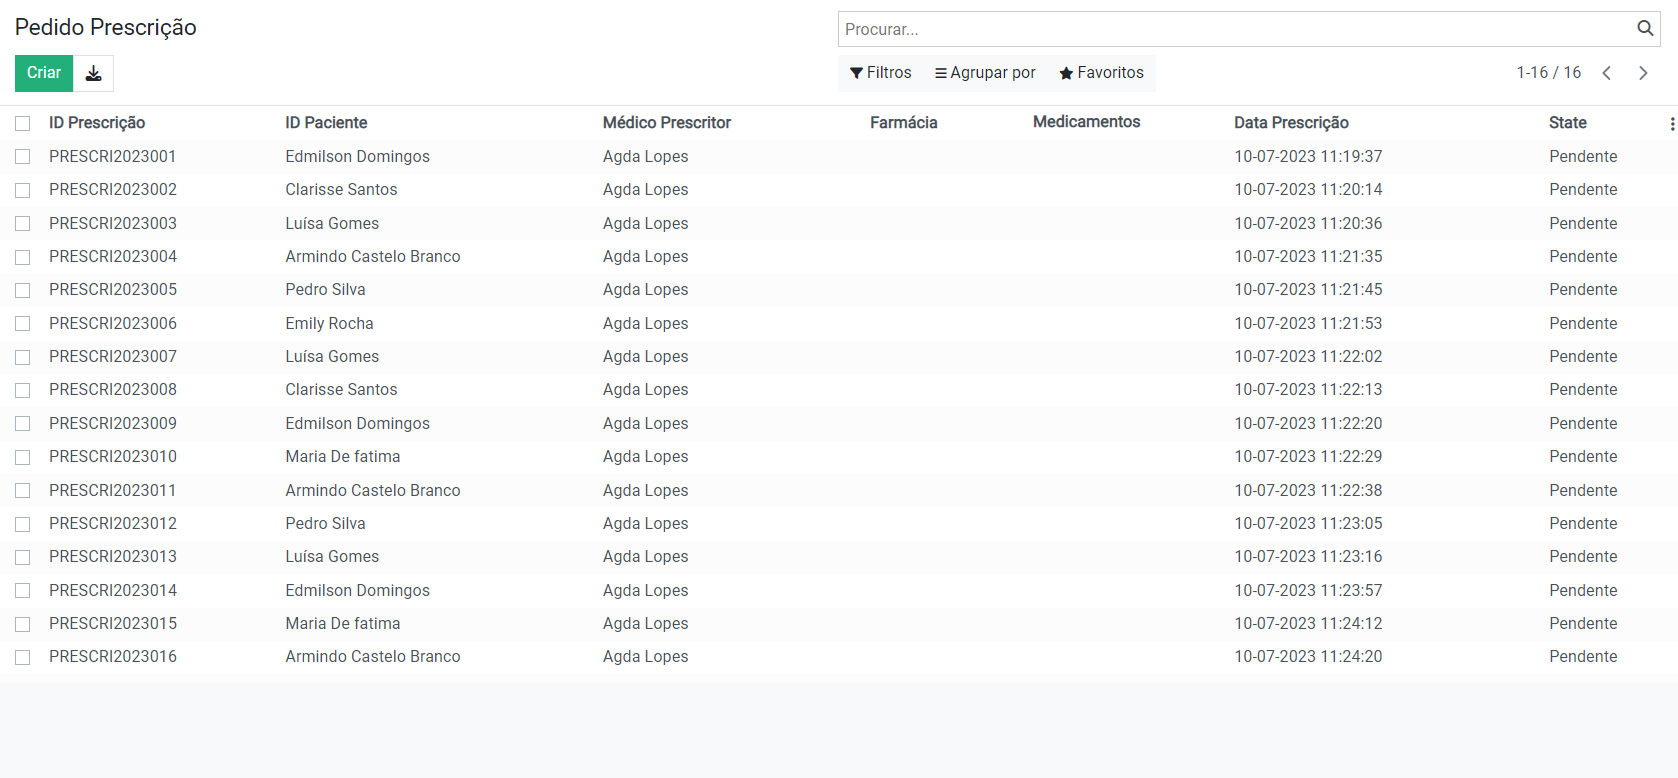Select checkbox for PRESCRI2023005

[23, 290]
